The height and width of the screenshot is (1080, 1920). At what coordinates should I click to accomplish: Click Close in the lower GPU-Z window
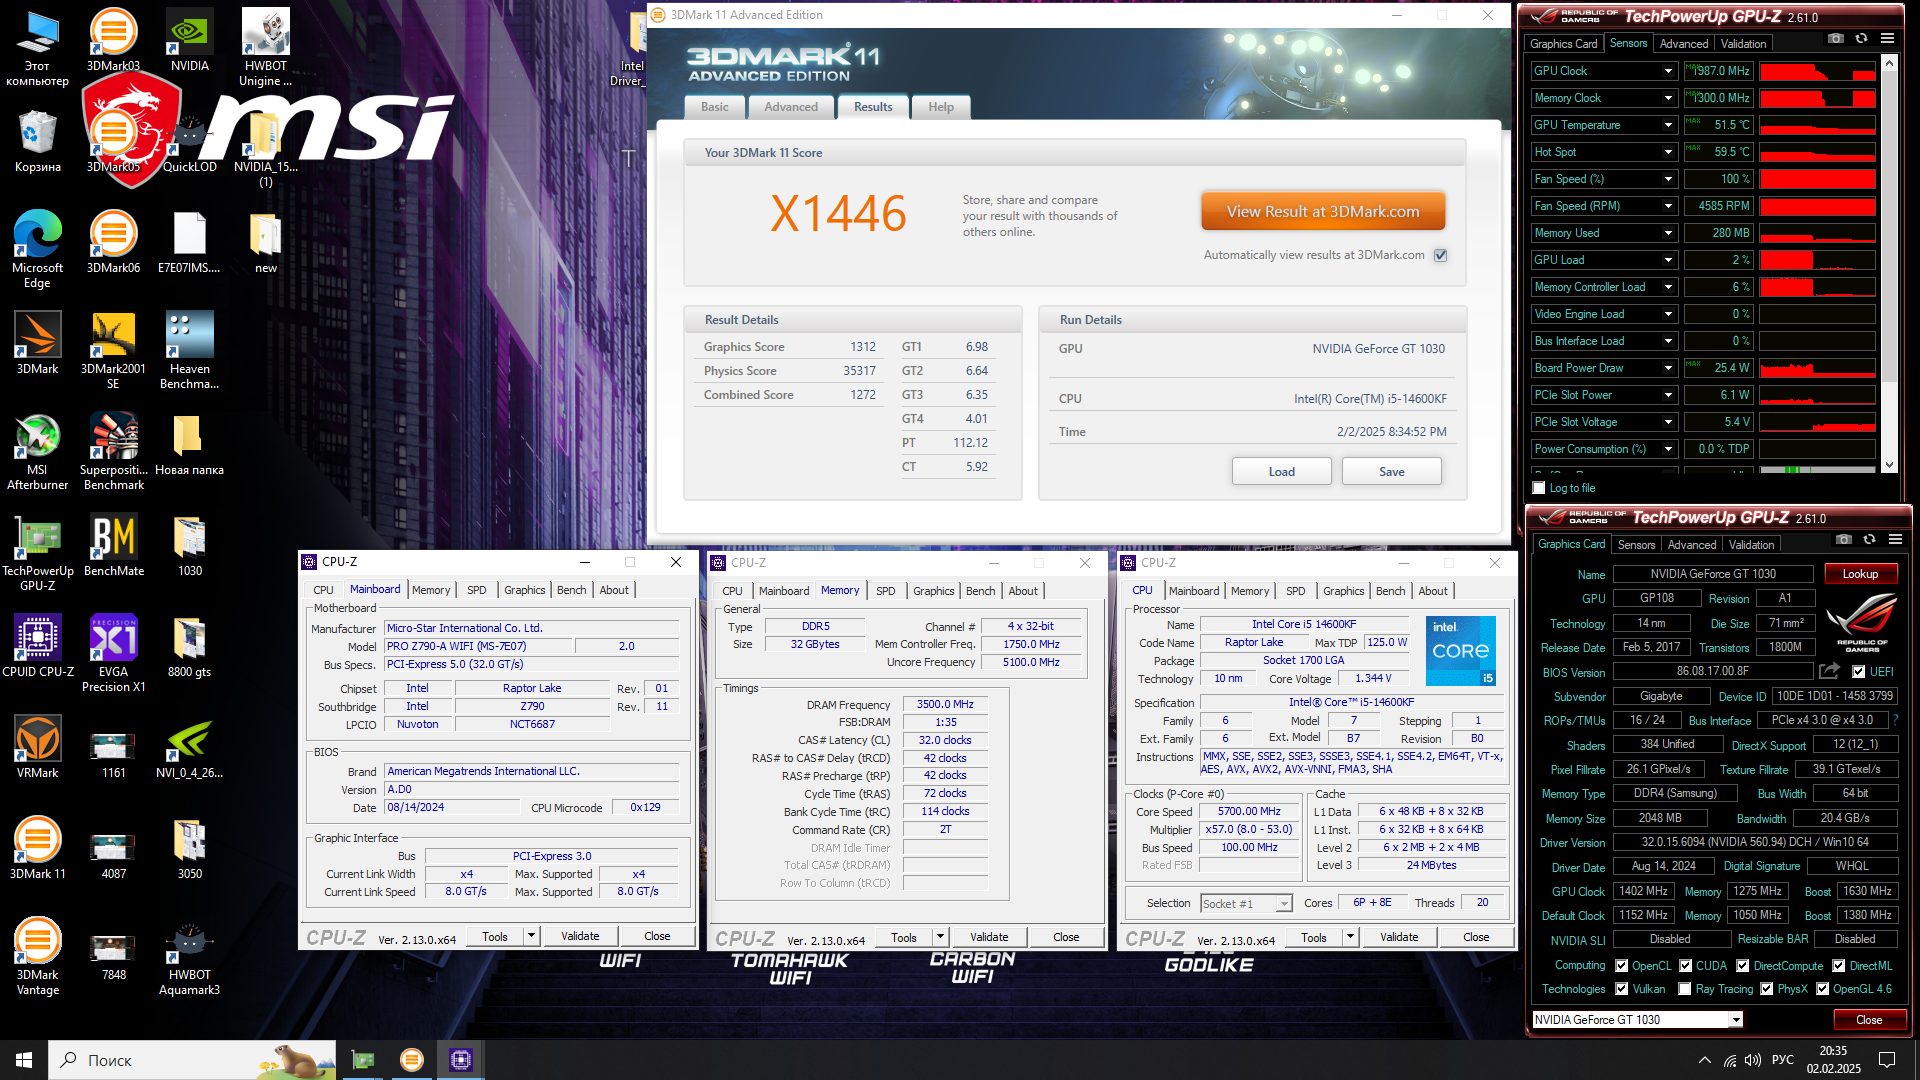[1869, 1020]
